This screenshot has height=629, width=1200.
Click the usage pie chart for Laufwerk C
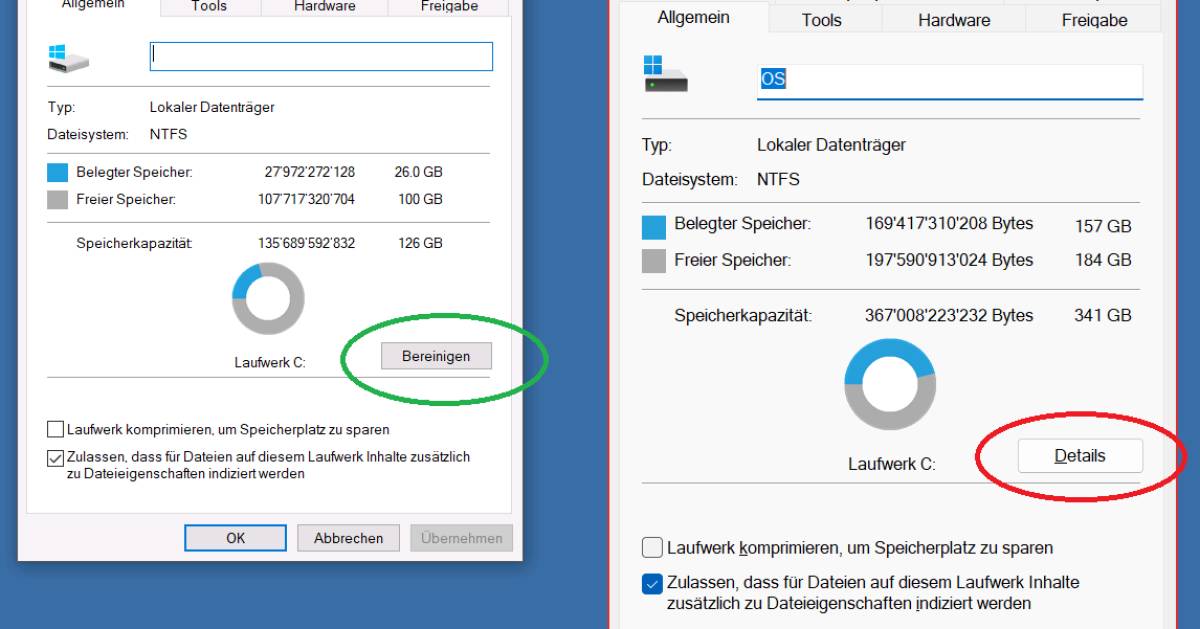click(267, 297)
